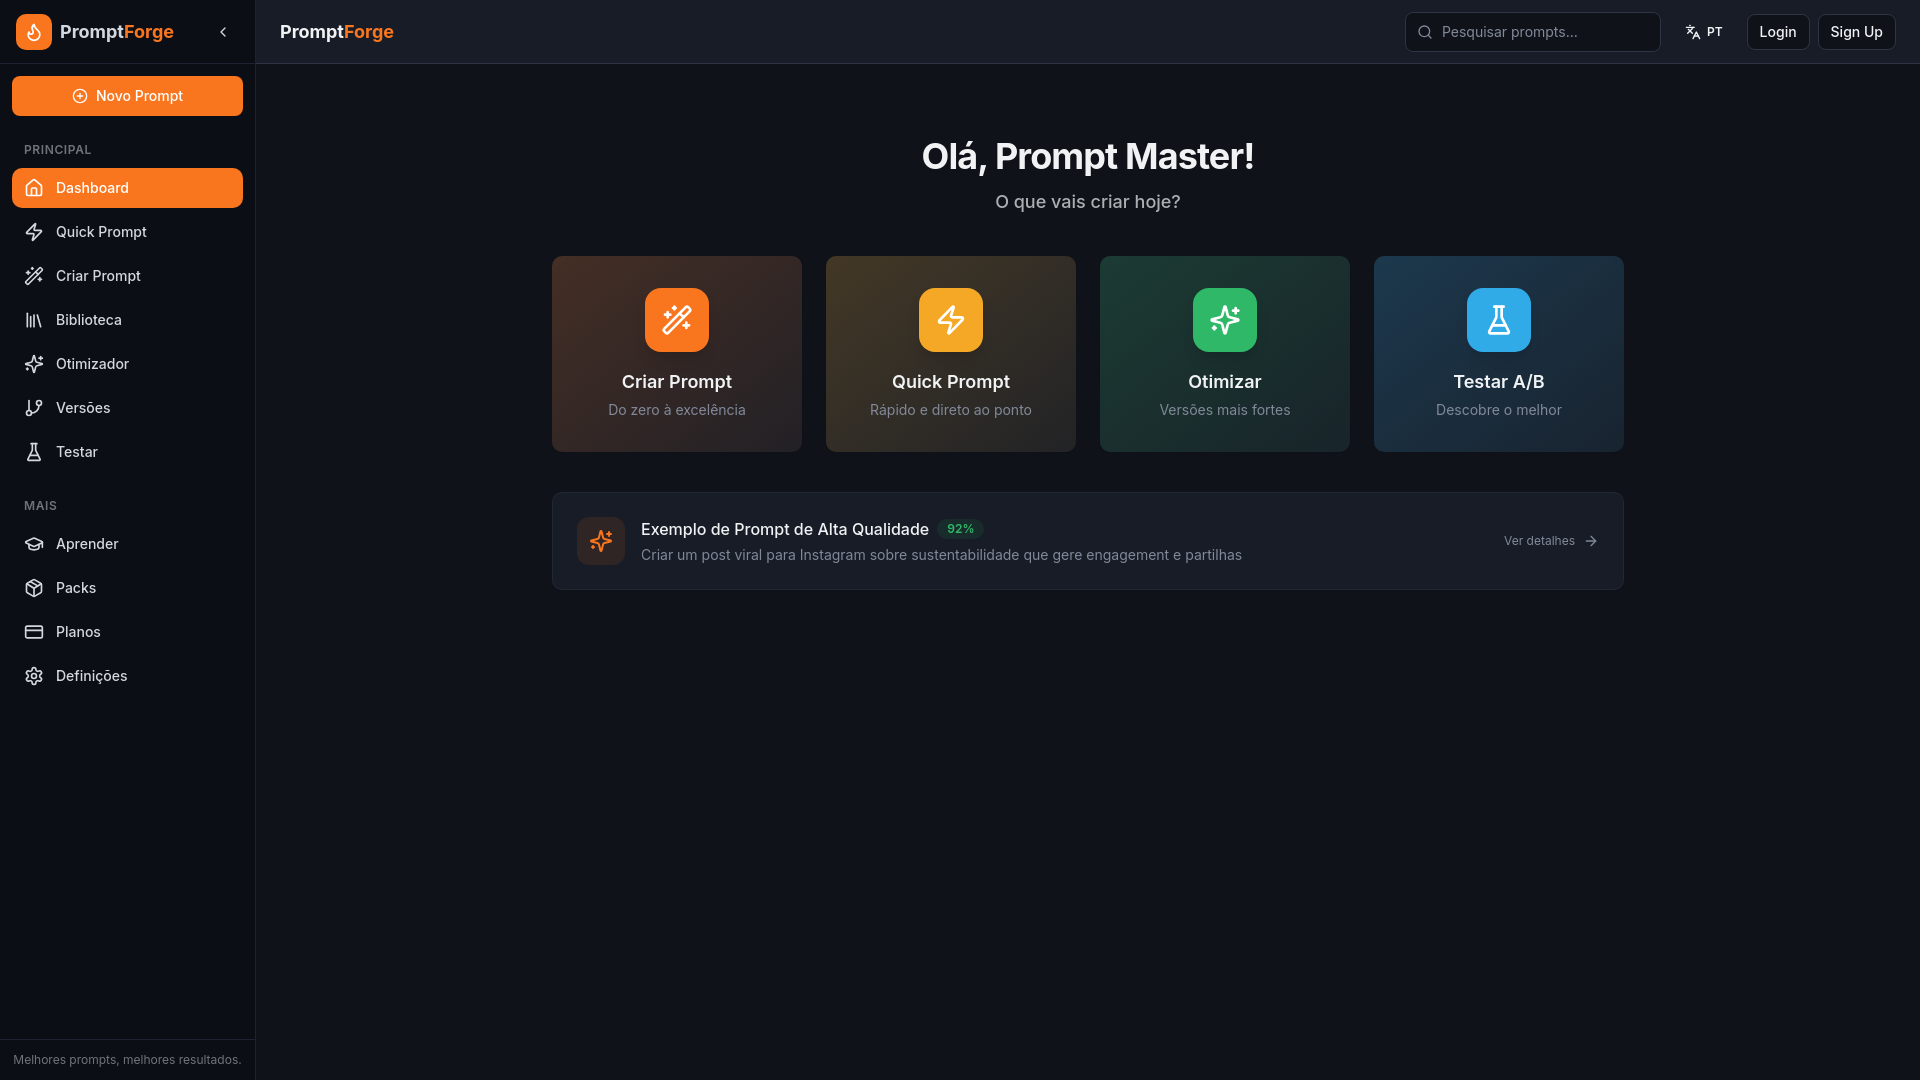
Task: Click the orange magic wand Criar Prompt card icon
Action: [677, 320]
